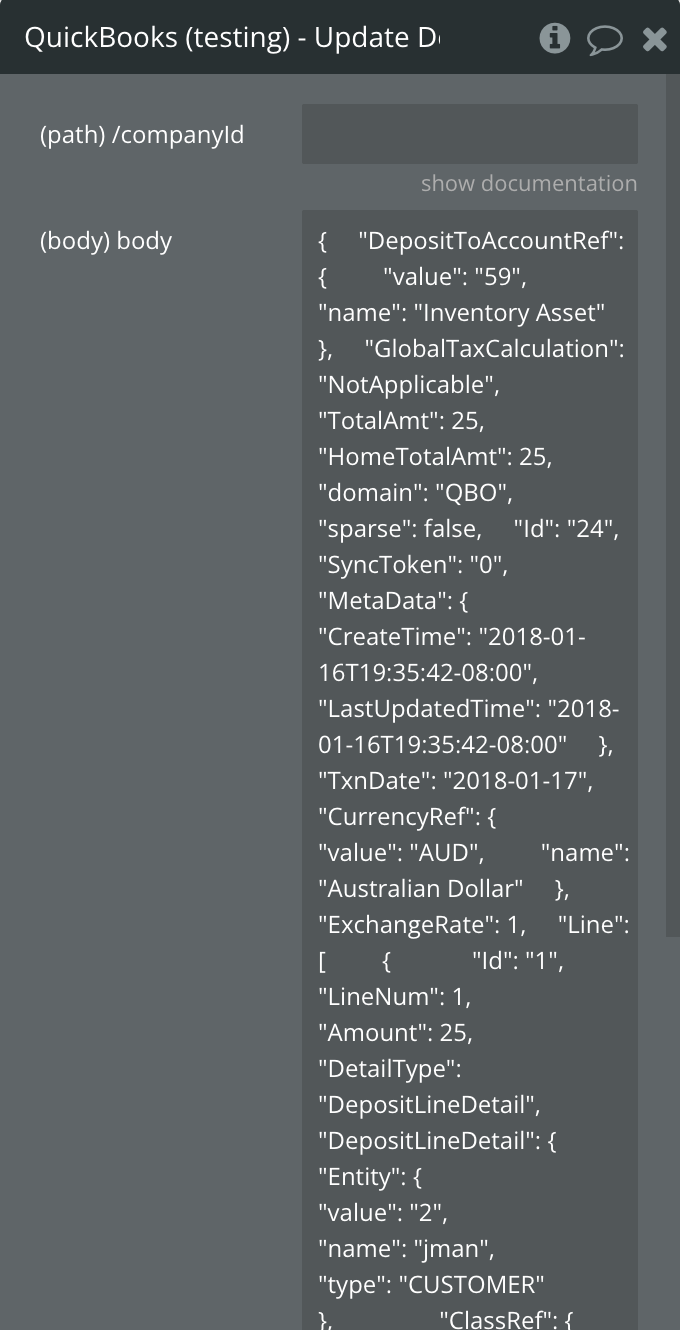Click on the "HomeTotalAmt" line
Image resolution: width=680 pixels, height=1330 pixels.
point(434,457)
